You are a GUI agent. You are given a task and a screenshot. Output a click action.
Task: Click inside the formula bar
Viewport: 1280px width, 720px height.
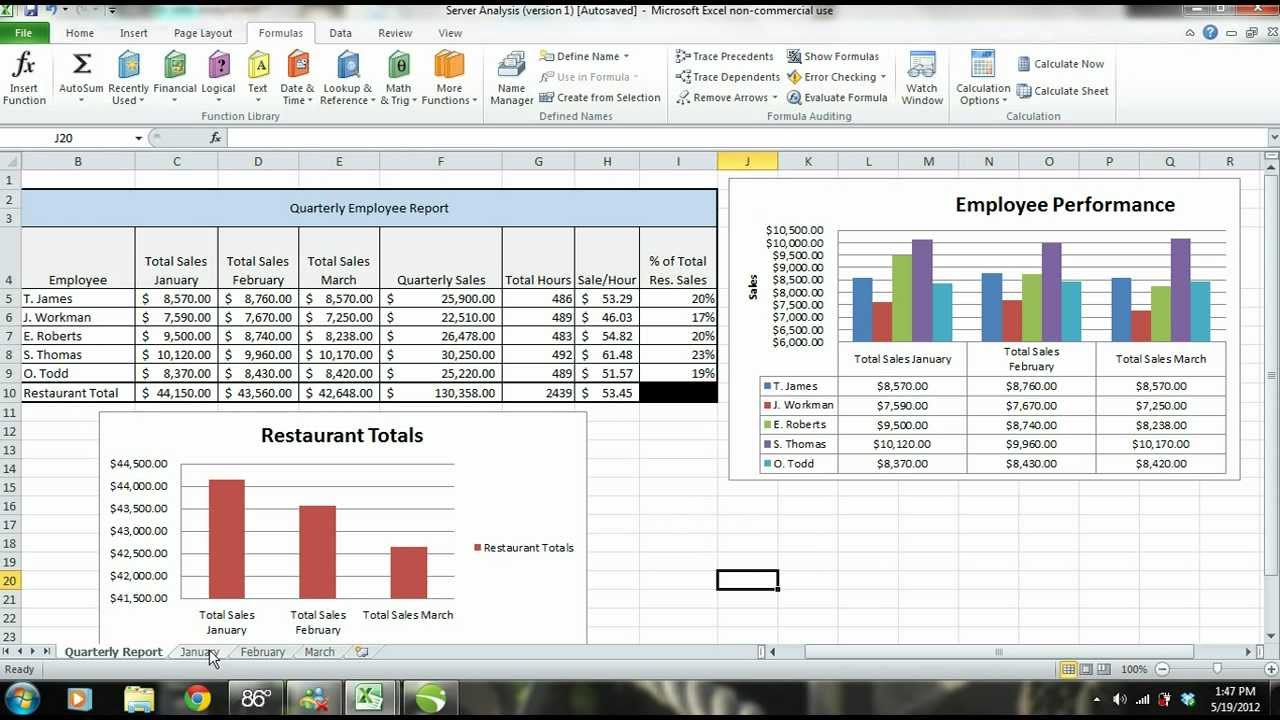coord(746,138)
